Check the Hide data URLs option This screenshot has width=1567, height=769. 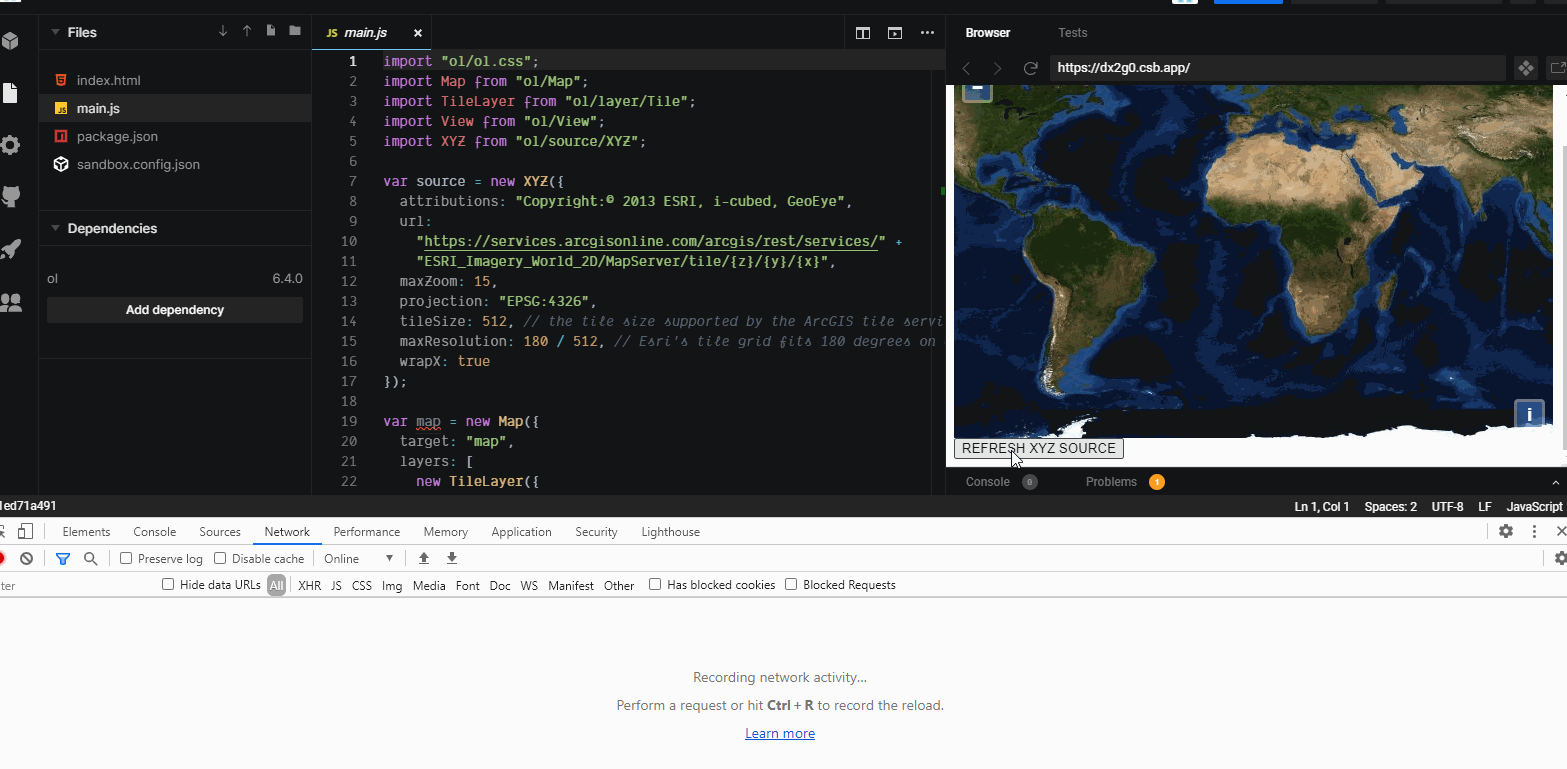[x=167, y=584]
